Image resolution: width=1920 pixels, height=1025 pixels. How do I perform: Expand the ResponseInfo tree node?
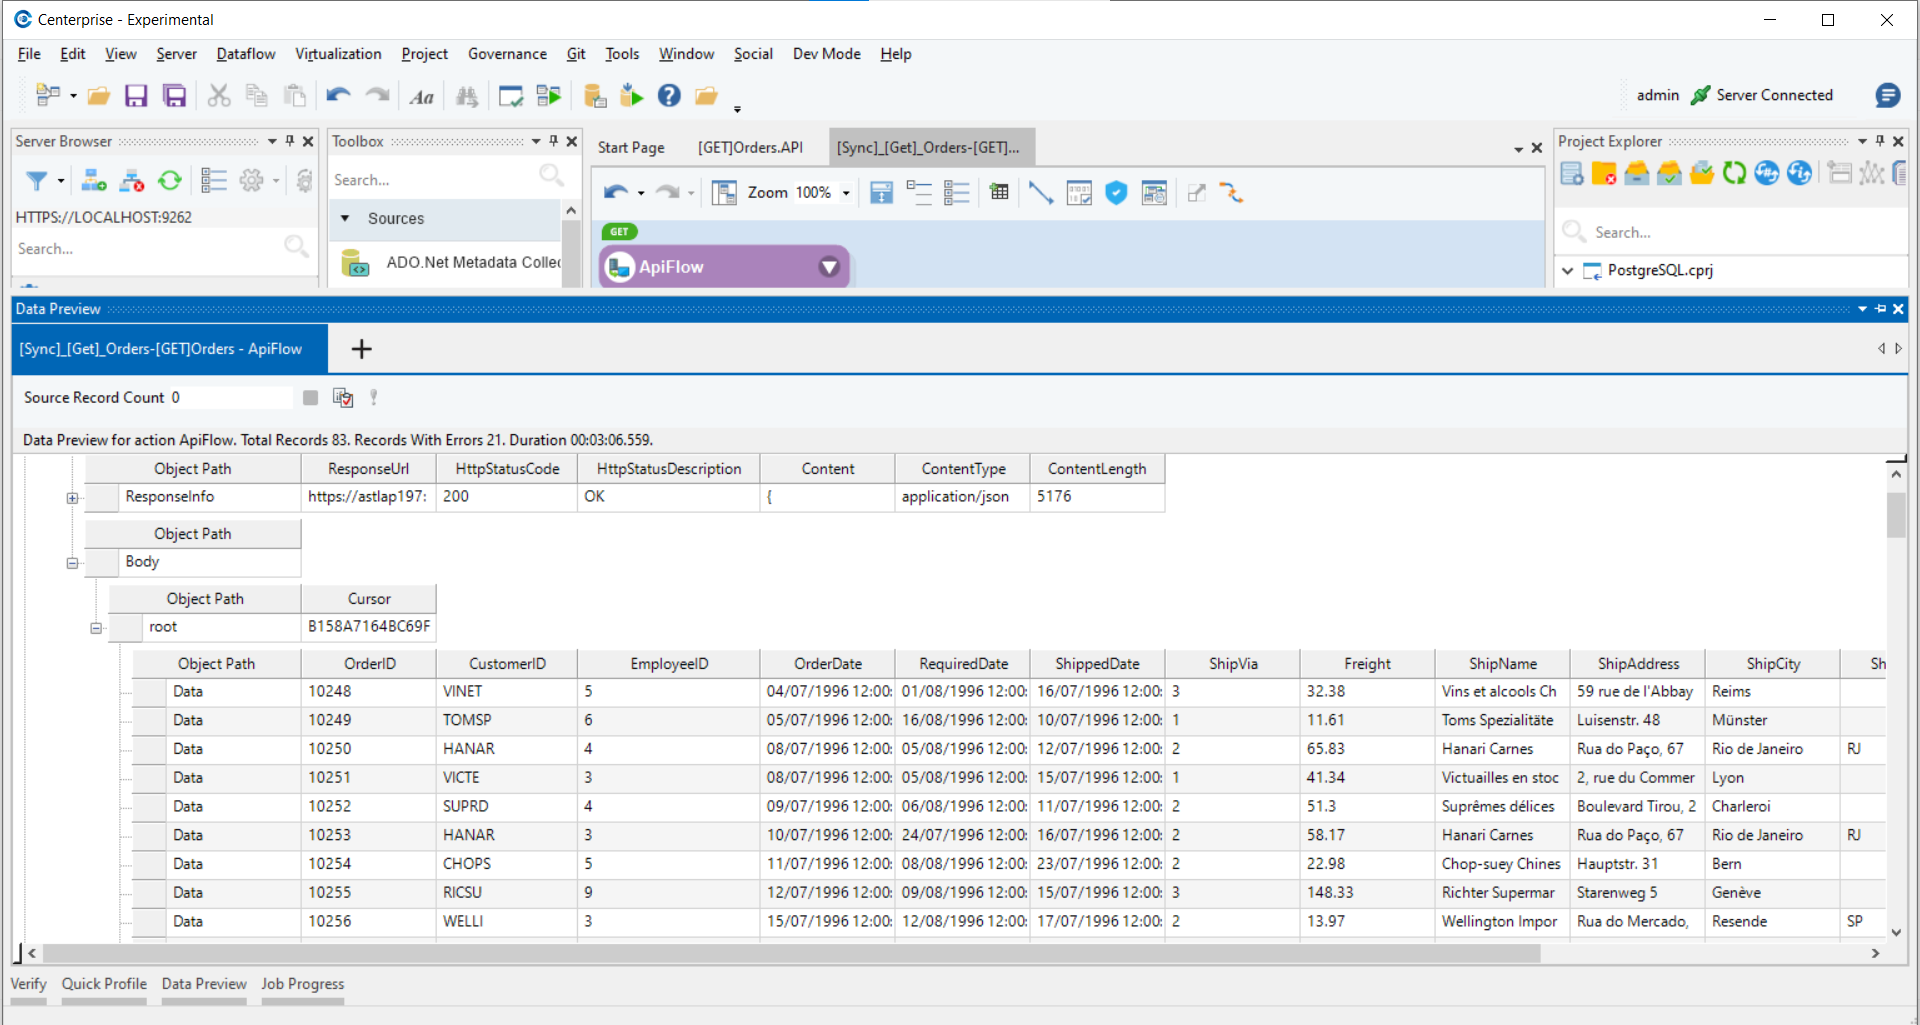72,498
